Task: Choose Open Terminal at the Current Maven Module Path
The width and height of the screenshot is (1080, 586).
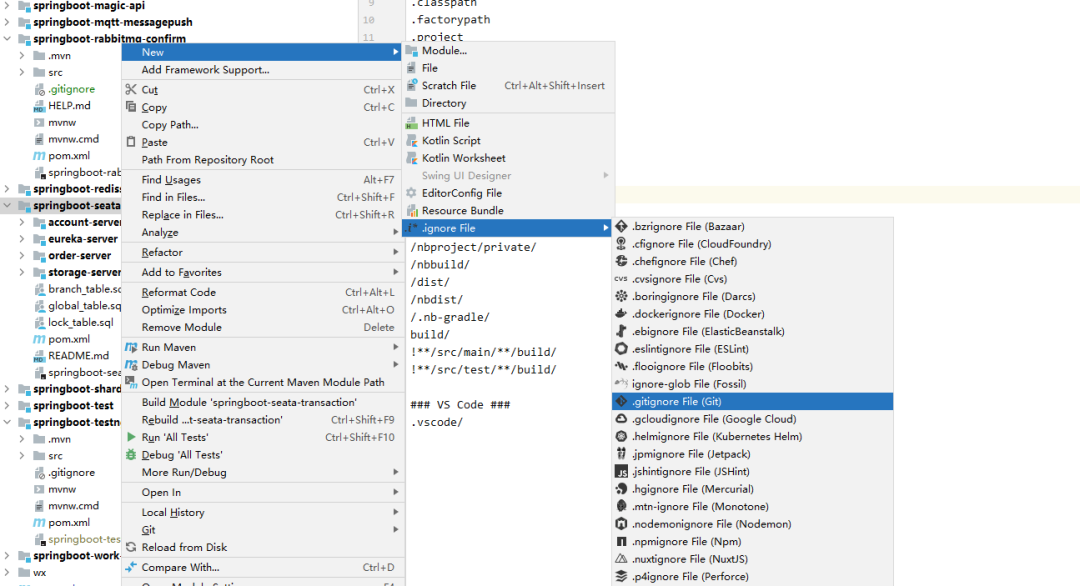Action: tap(262, 382)
